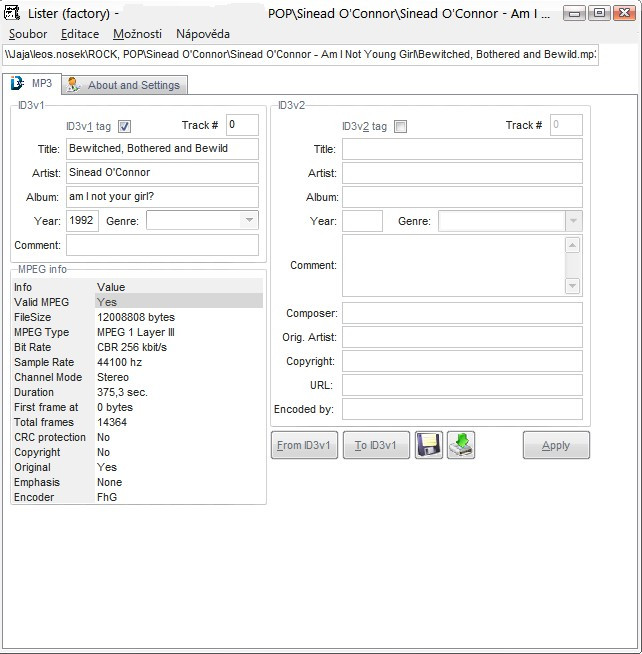Click the From ID3v1 button
This screenshot has height=654, width=642.
[x=304, y=445]
